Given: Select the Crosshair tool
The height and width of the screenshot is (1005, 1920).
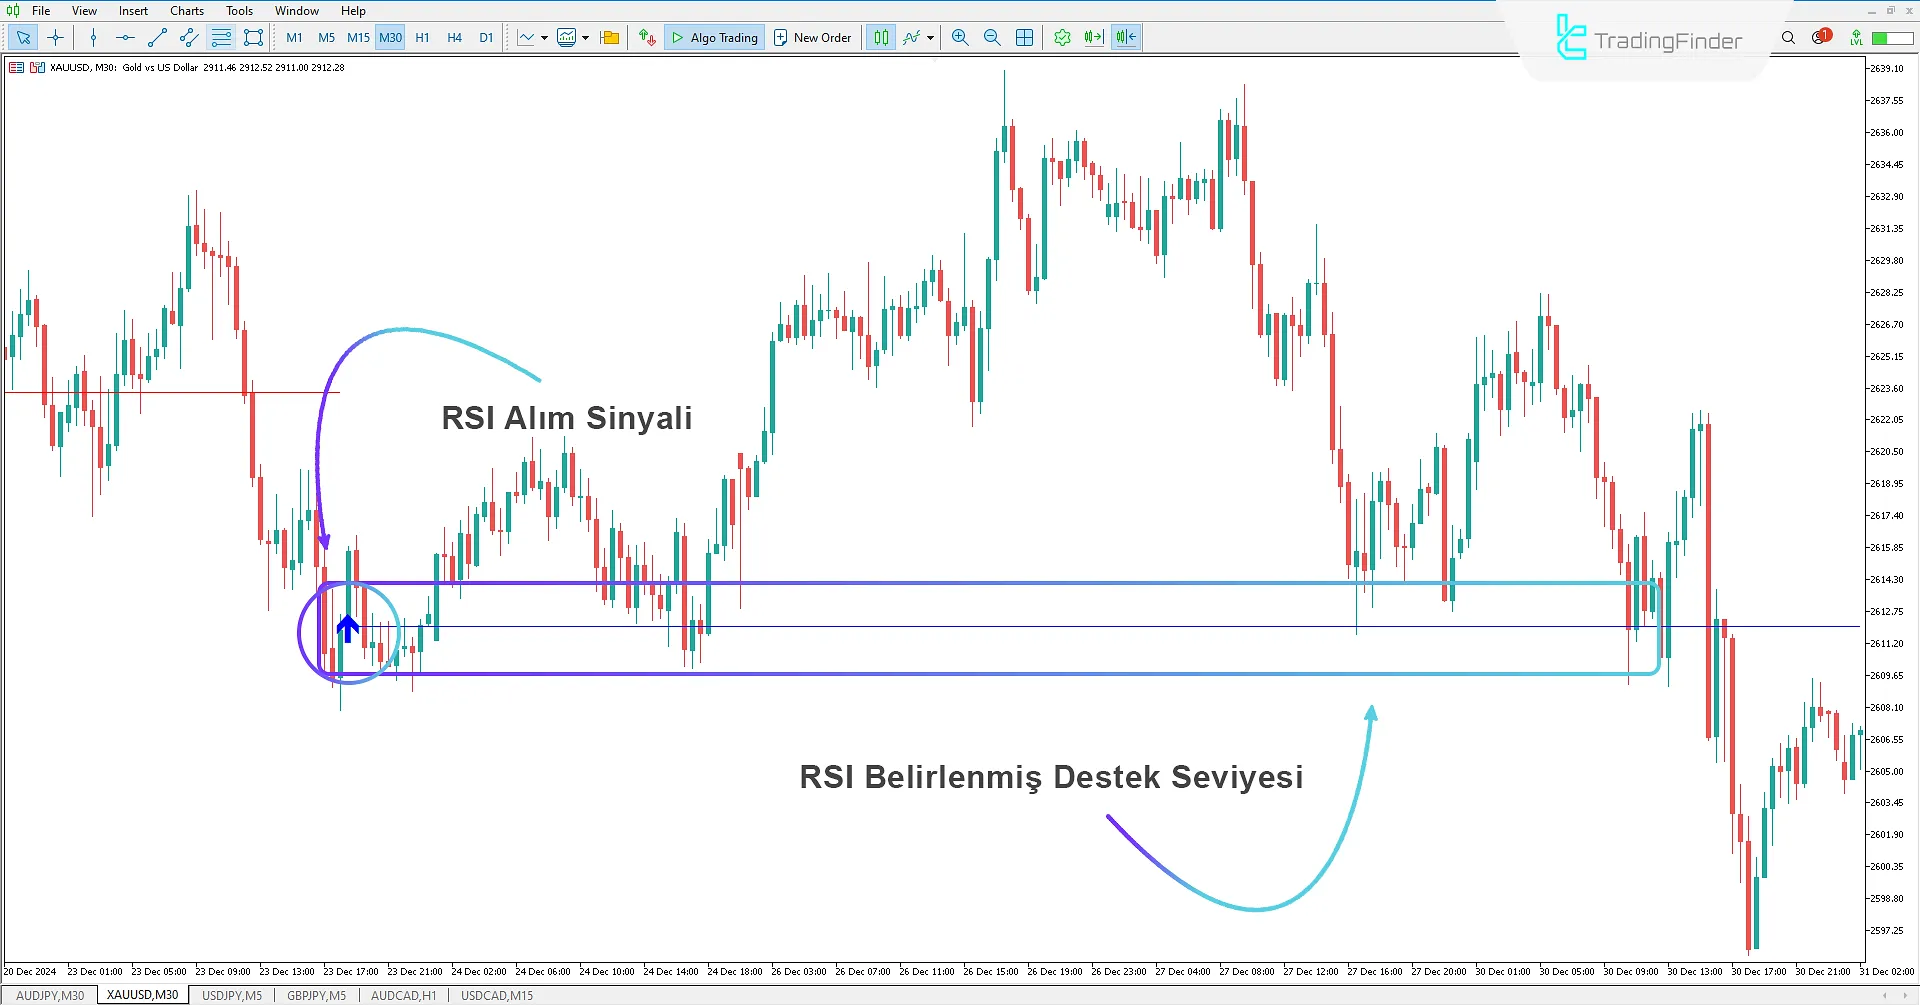Looking at the screenshot, I should point(55,37).
